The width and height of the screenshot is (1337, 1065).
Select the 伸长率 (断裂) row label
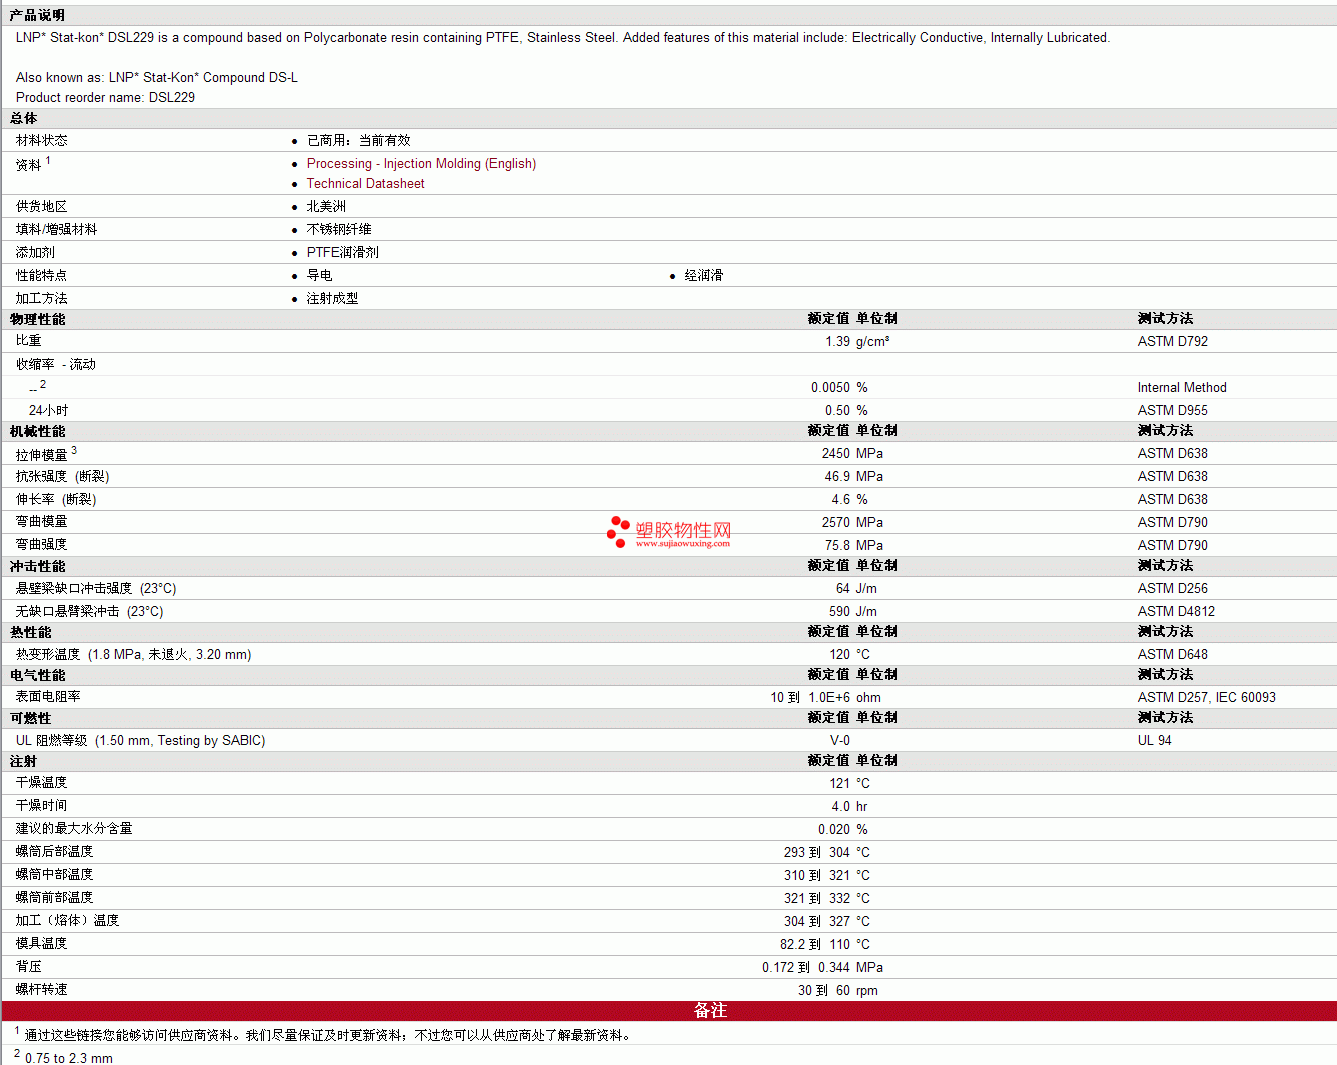[55, 500]
